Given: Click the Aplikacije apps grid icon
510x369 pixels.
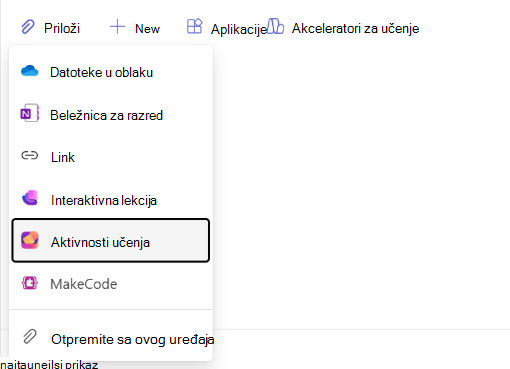Looking at the screenshot, I should (195, 26).
